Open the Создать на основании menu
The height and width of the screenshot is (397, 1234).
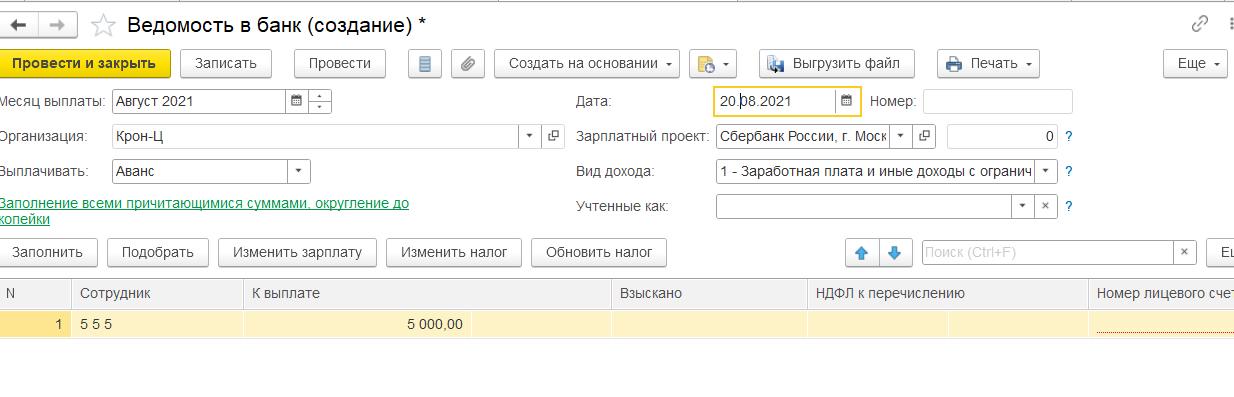(587, 63)
